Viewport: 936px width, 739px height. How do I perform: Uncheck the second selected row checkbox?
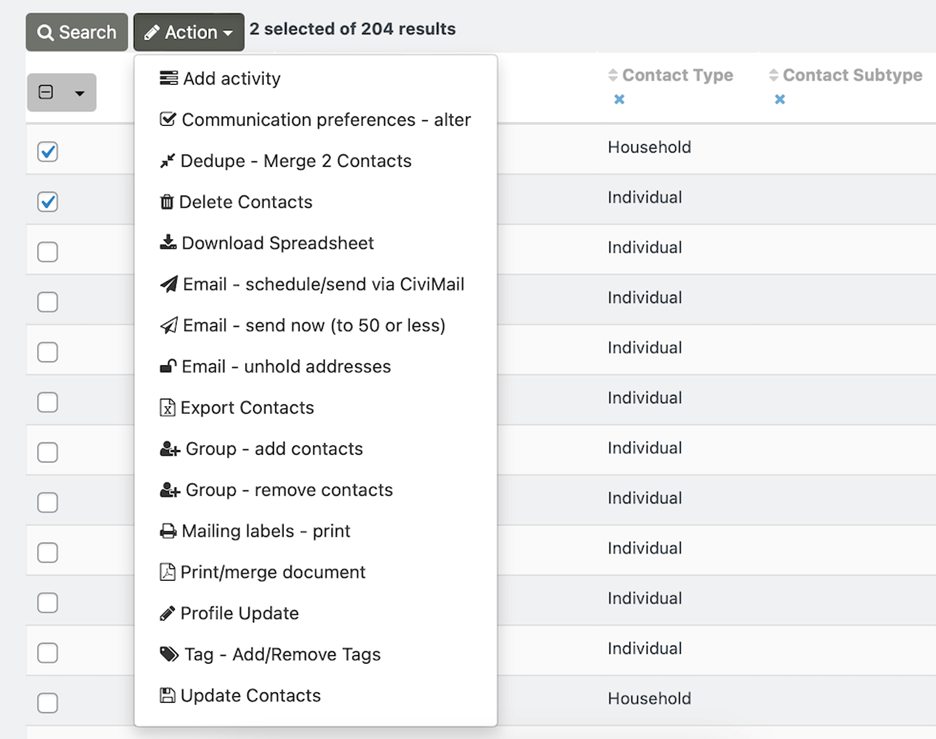click(47, 202)
